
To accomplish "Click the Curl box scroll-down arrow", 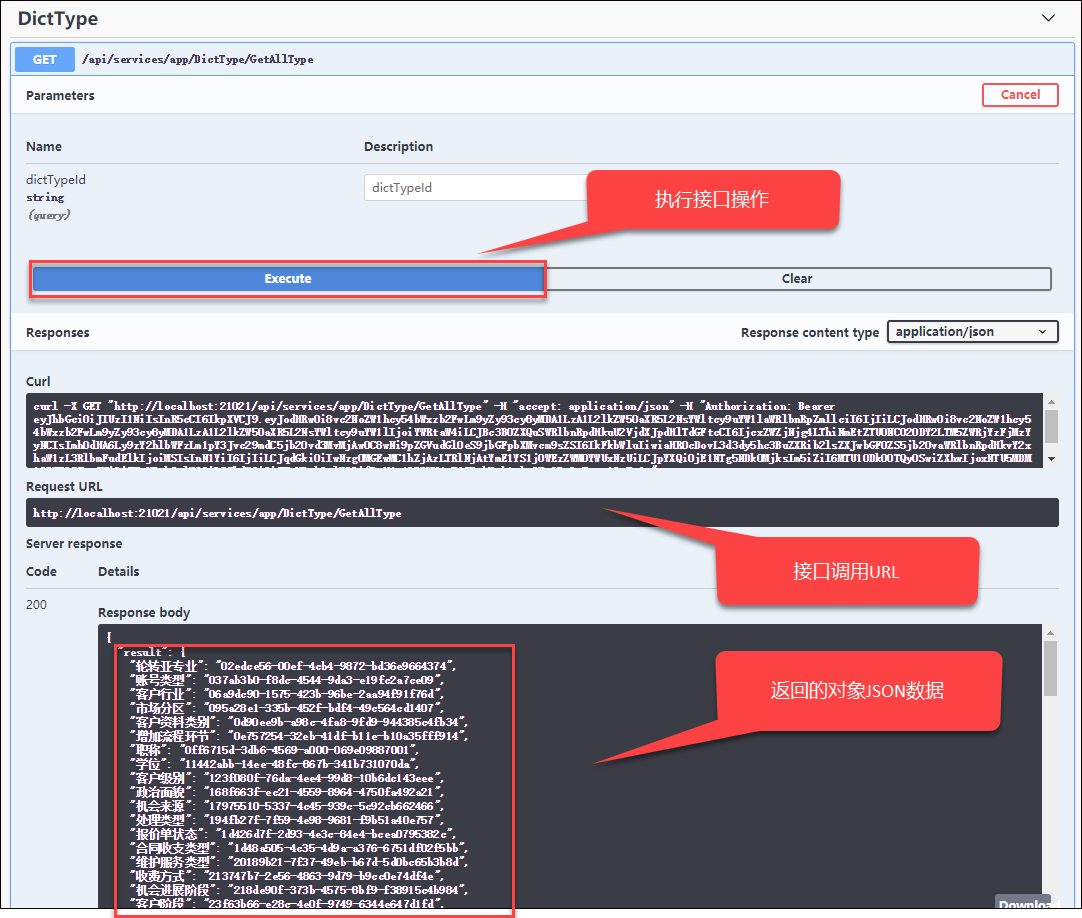I will click(x=1051, y=458).
